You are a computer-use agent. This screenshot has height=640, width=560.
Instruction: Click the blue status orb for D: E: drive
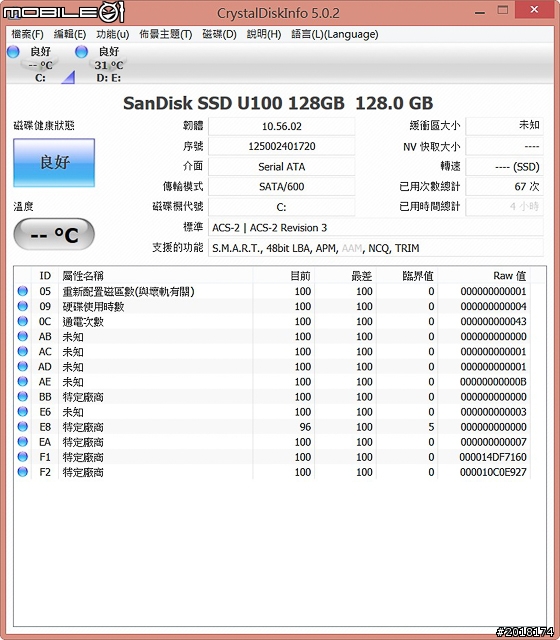[x=82, y=51]
